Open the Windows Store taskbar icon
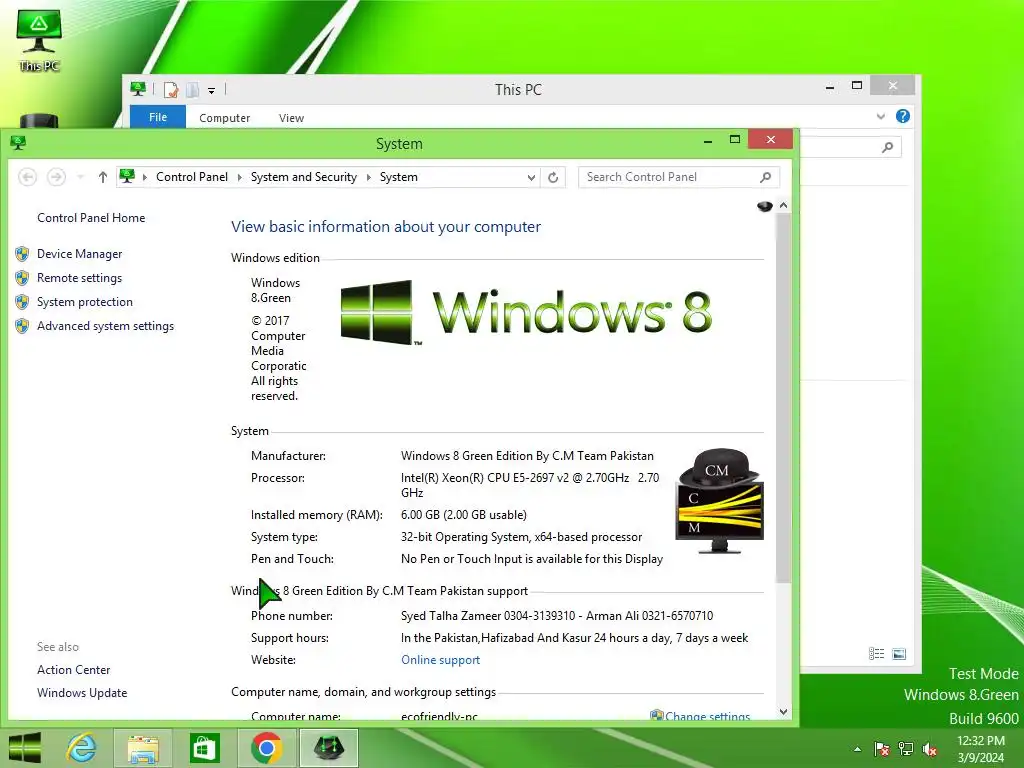Image resolution: width=1024 pixels, height=768 pixels. coord(204,748)
